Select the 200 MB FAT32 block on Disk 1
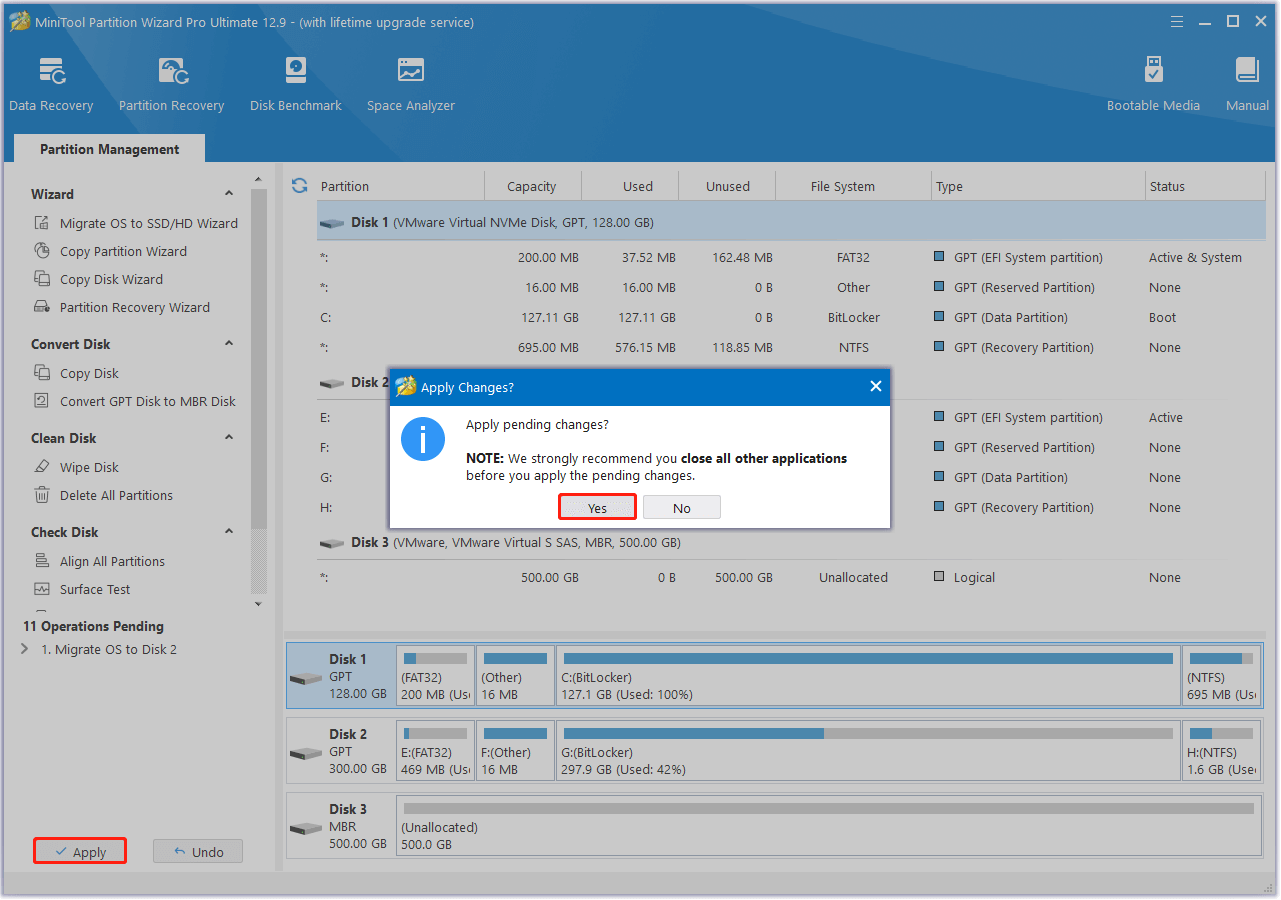 (436, 675)
